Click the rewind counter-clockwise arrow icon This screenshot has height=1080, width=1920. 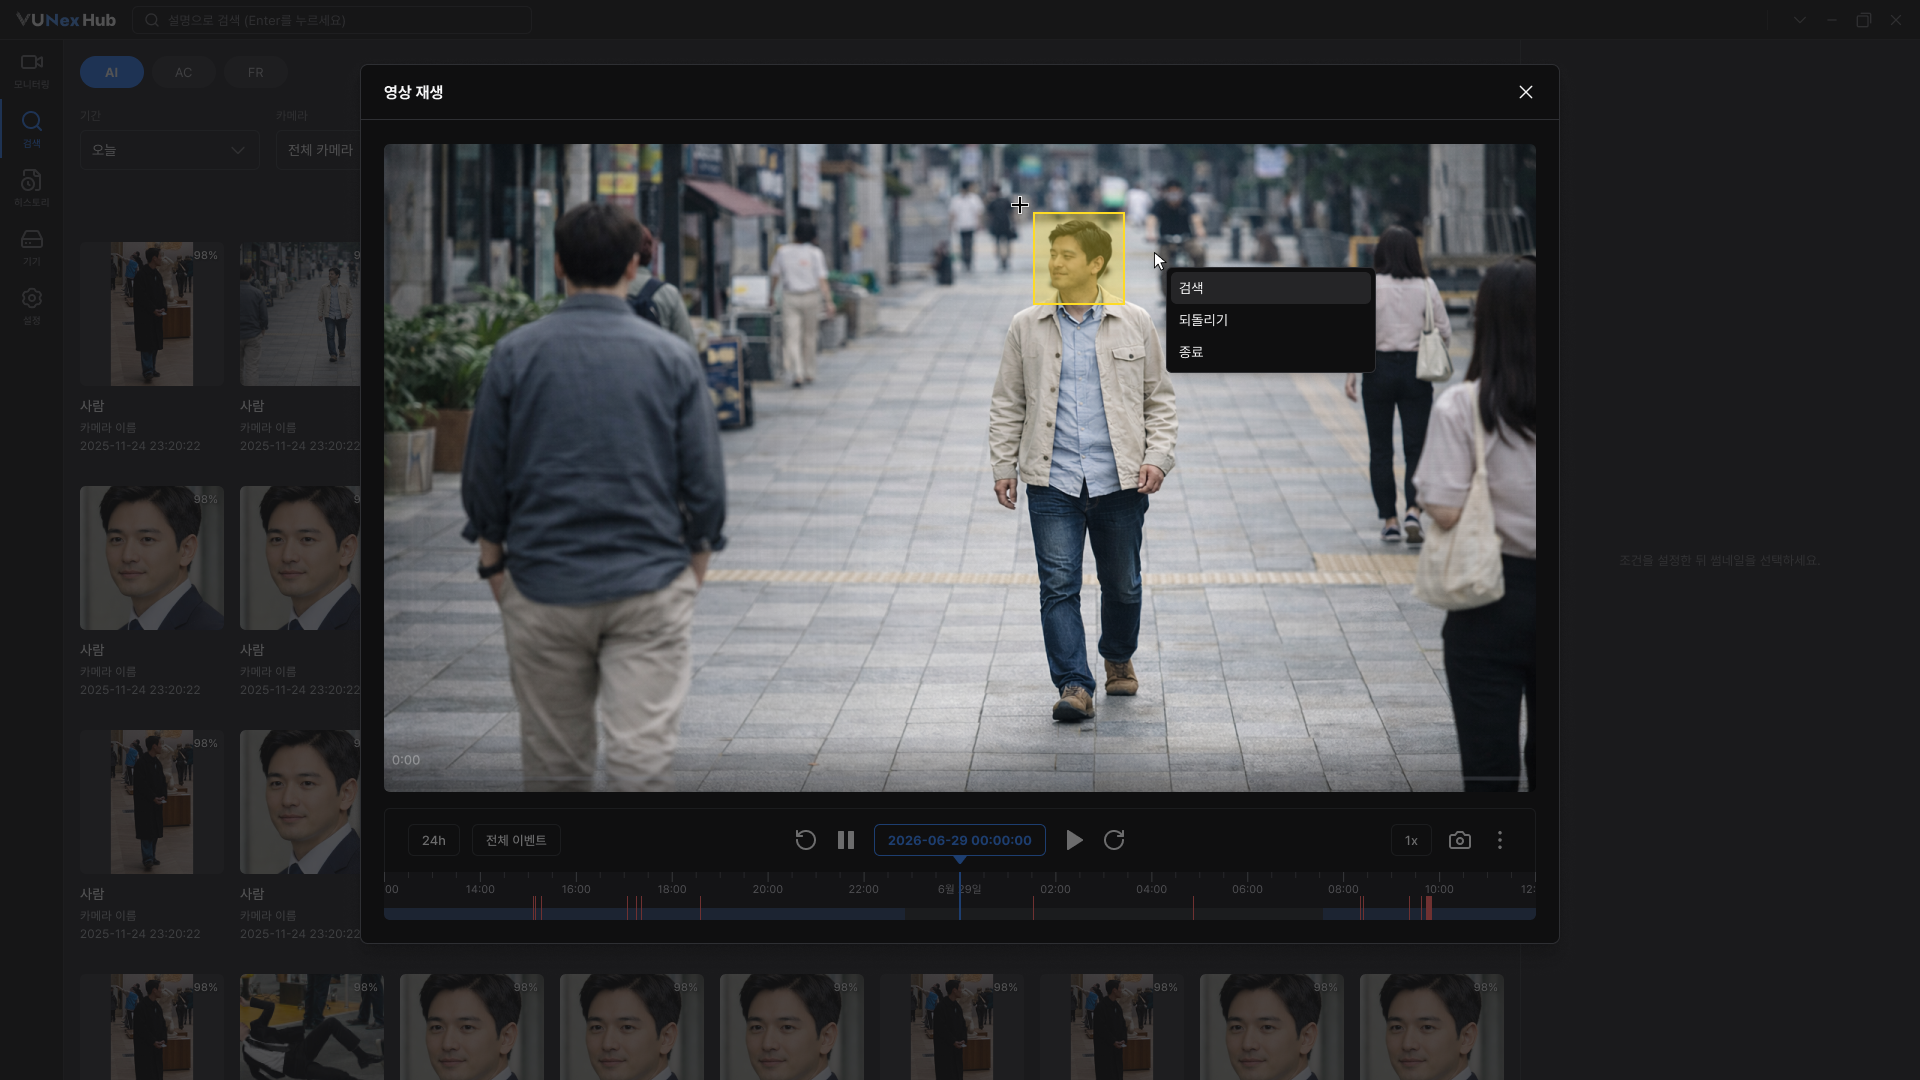click(x=806, y=840)
